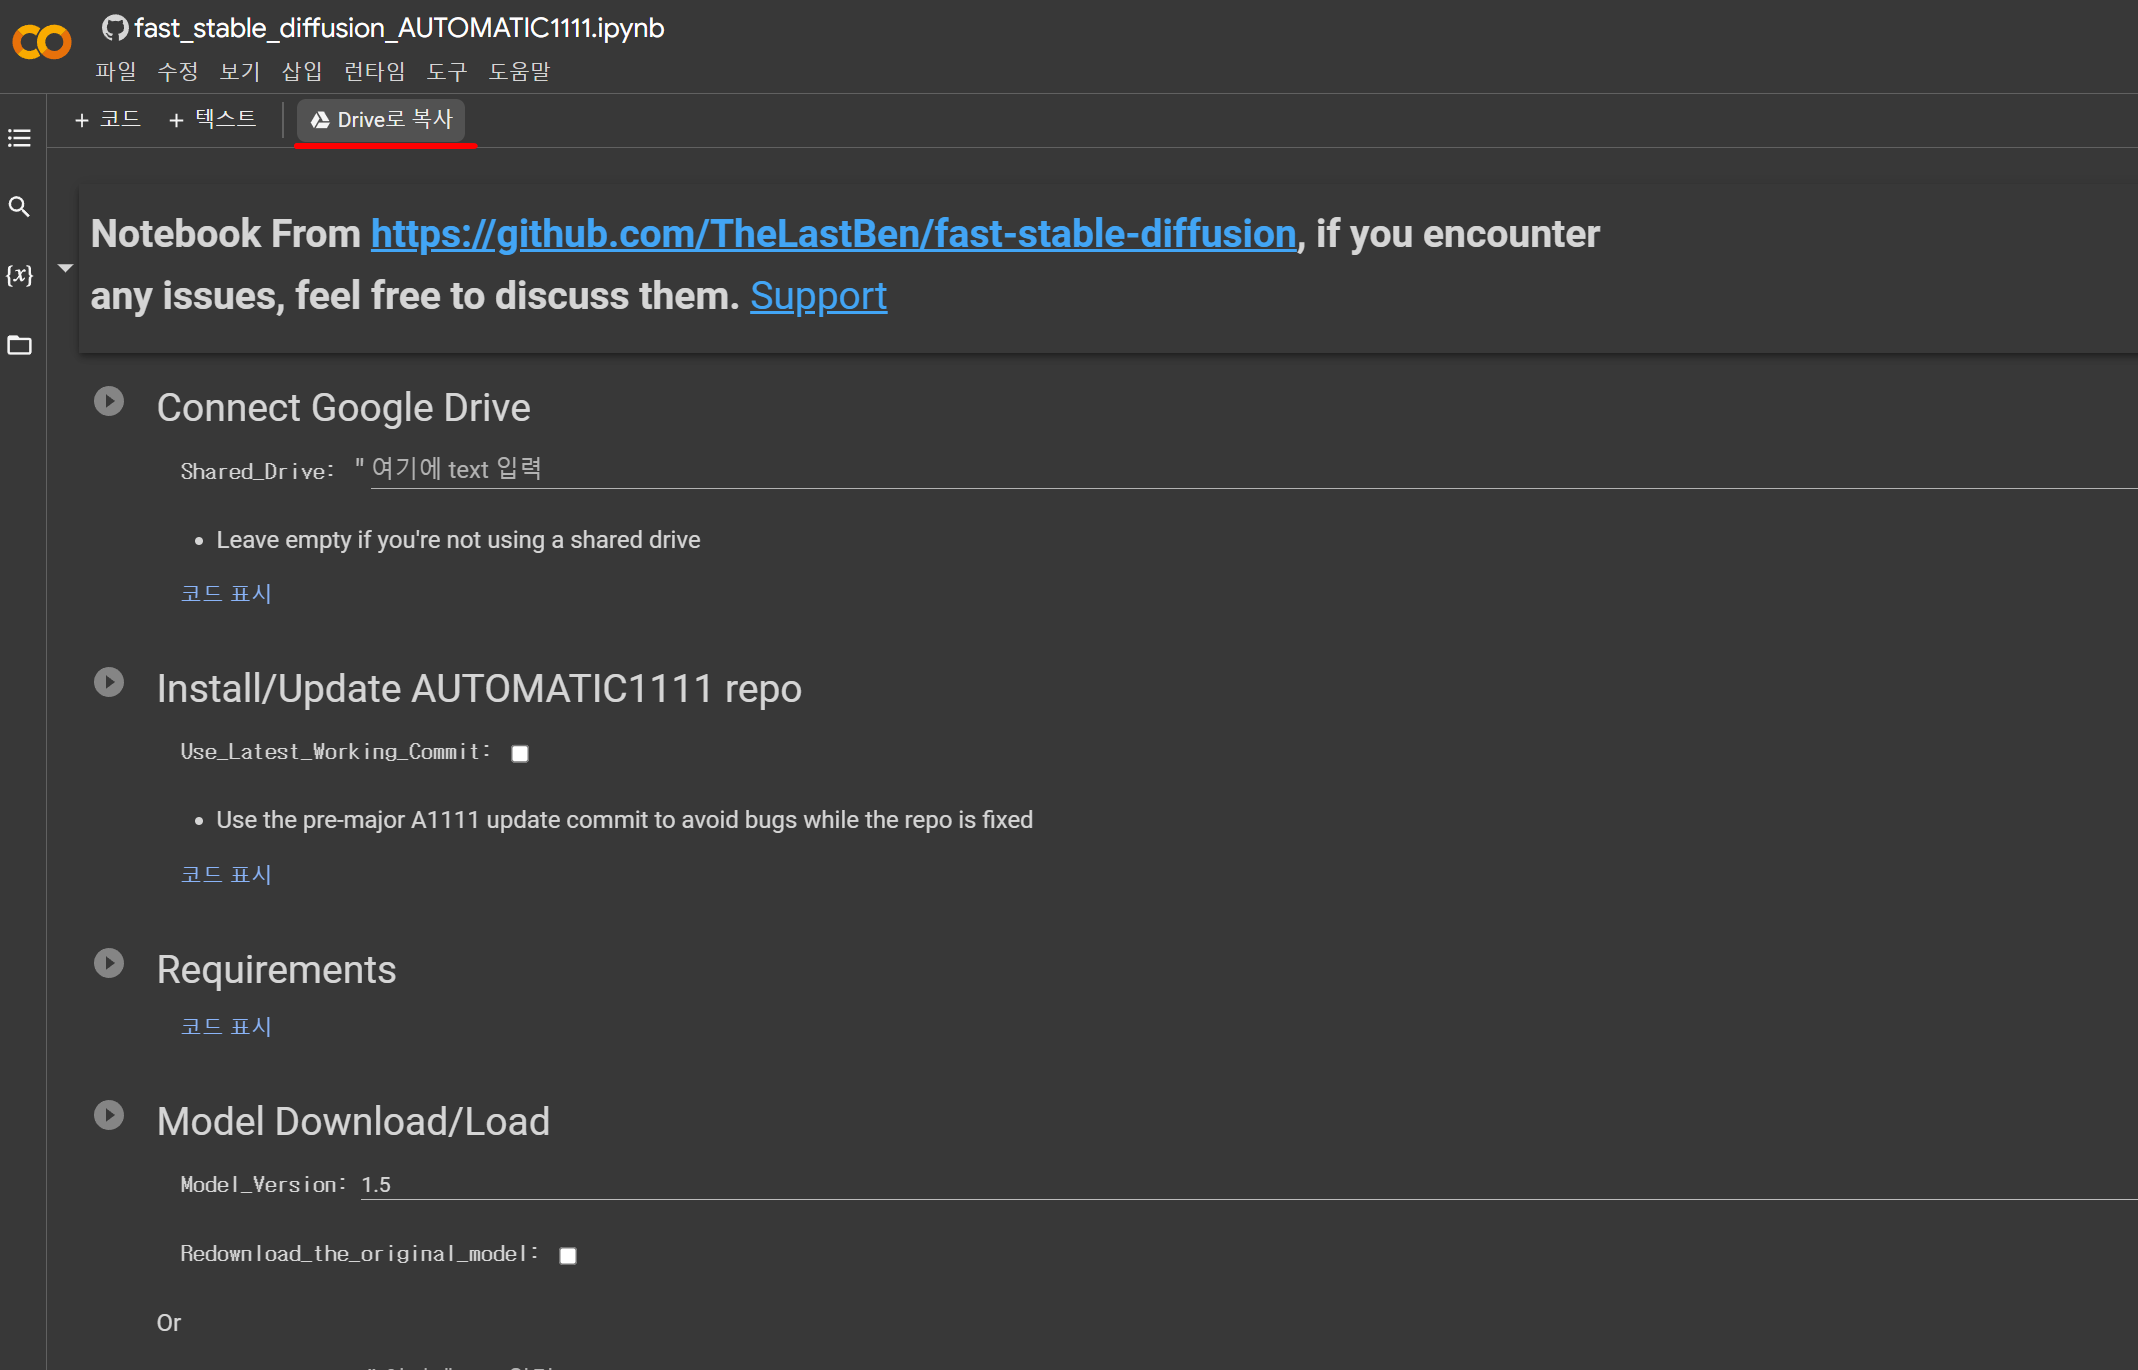Click the Drive로 복사 button
Viewport: 2138px width, 1370px height.
382,120
